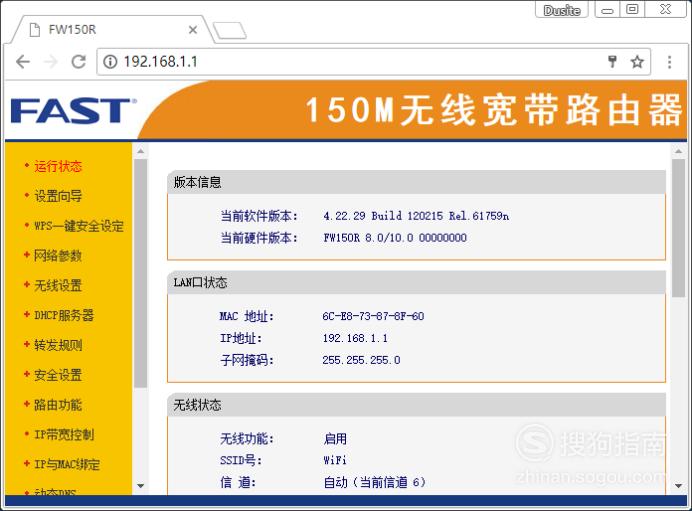Click the 无线功能 label
The image size is (692, 511).
tap(247, 439)
